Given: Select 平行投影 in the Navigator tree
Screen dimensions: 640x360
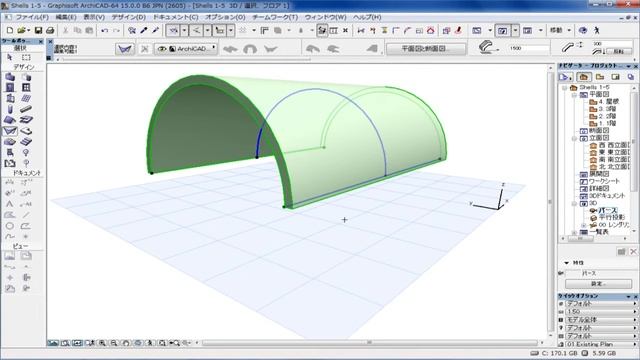Looking at the screenshot, I should tap(611, 218).
